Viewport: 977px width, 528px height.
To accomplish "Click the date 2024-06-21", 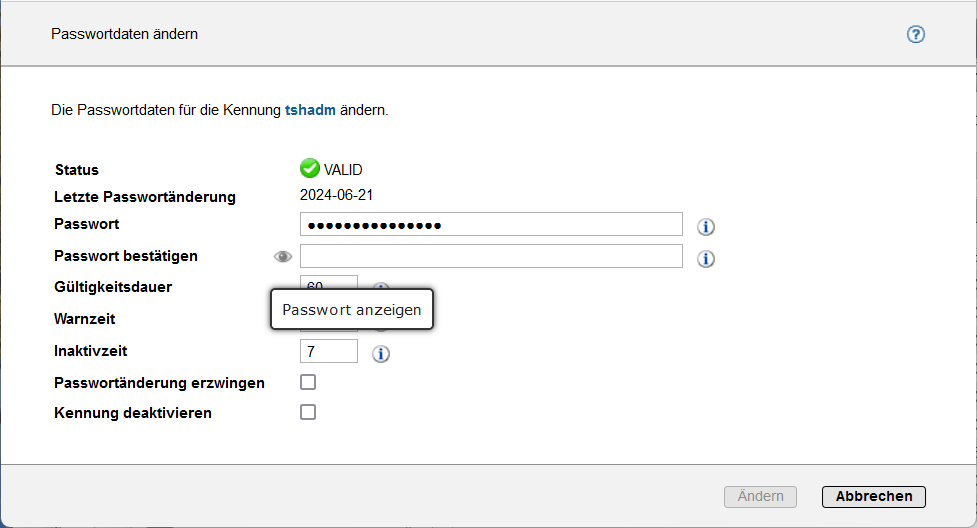I will (337, 196).
